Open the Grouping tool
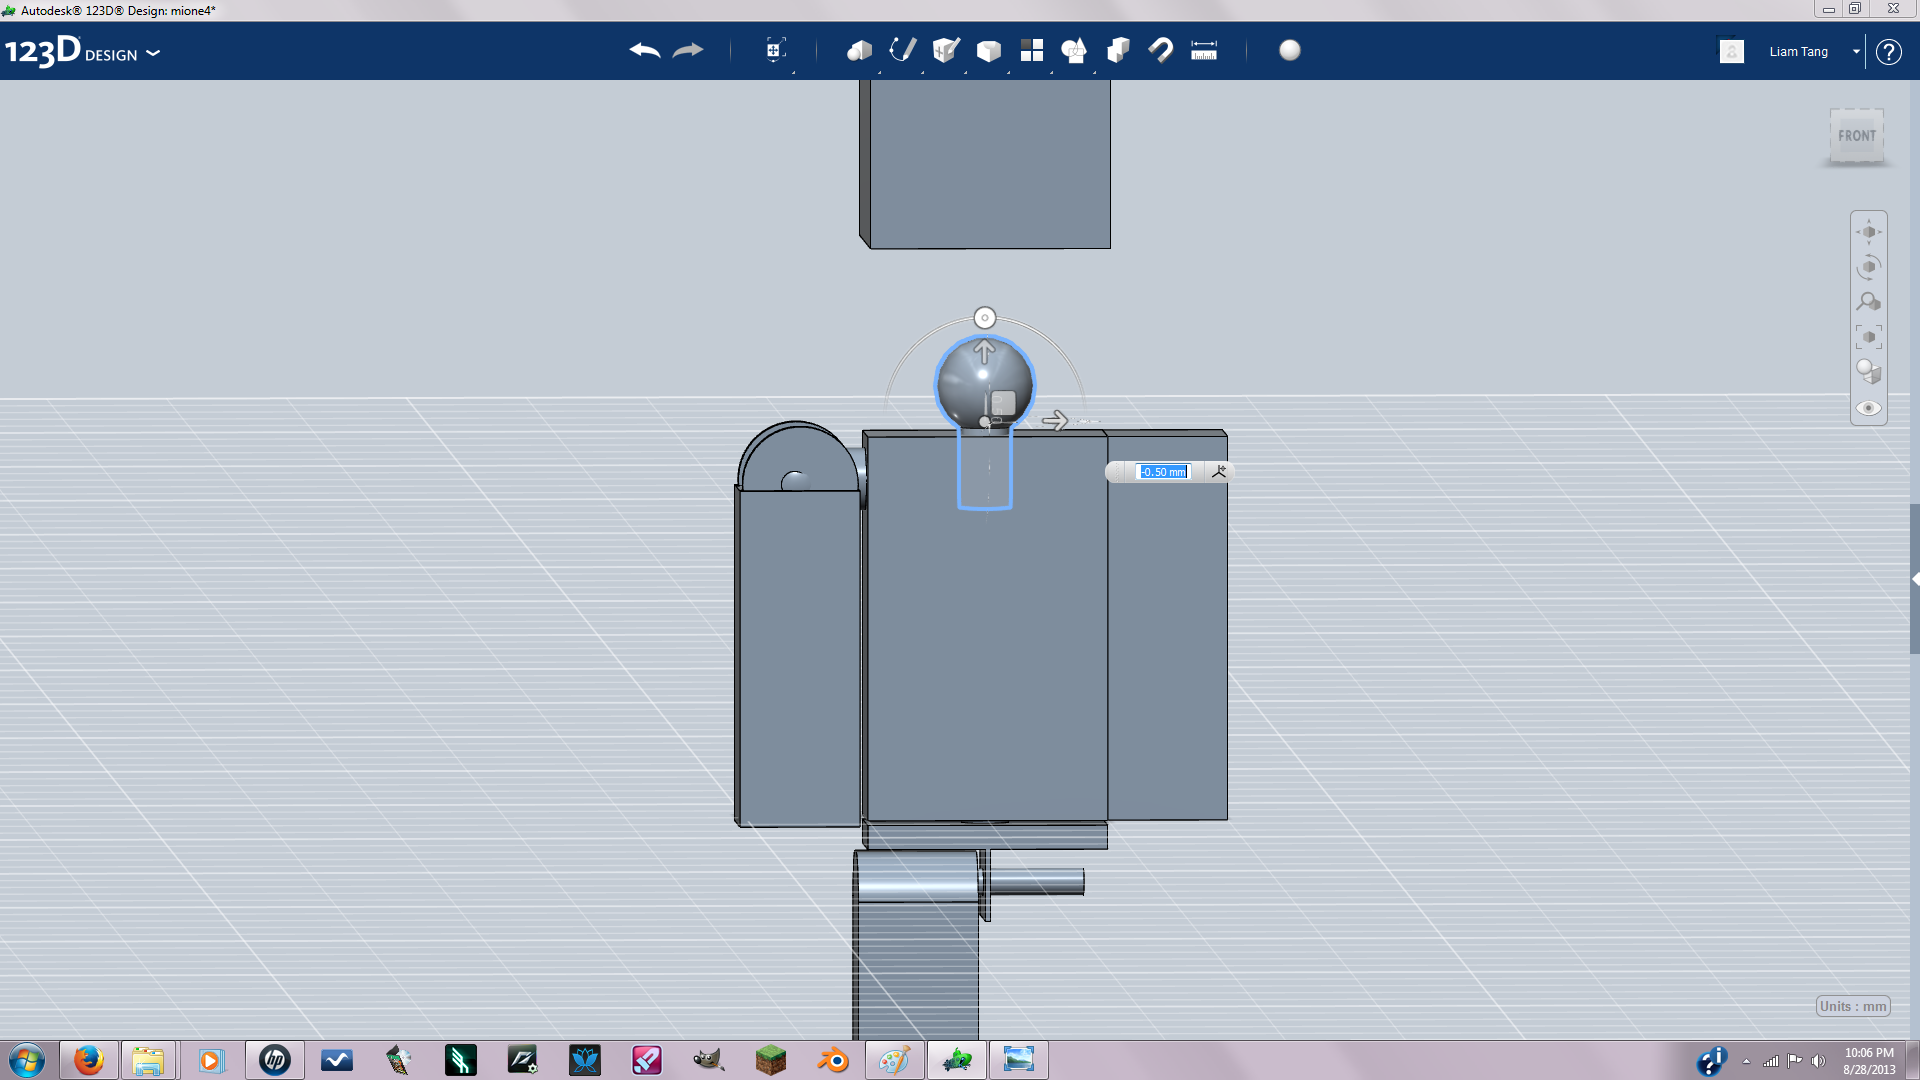This screenshot has height=1080, width=1920. pos(1075,50)
